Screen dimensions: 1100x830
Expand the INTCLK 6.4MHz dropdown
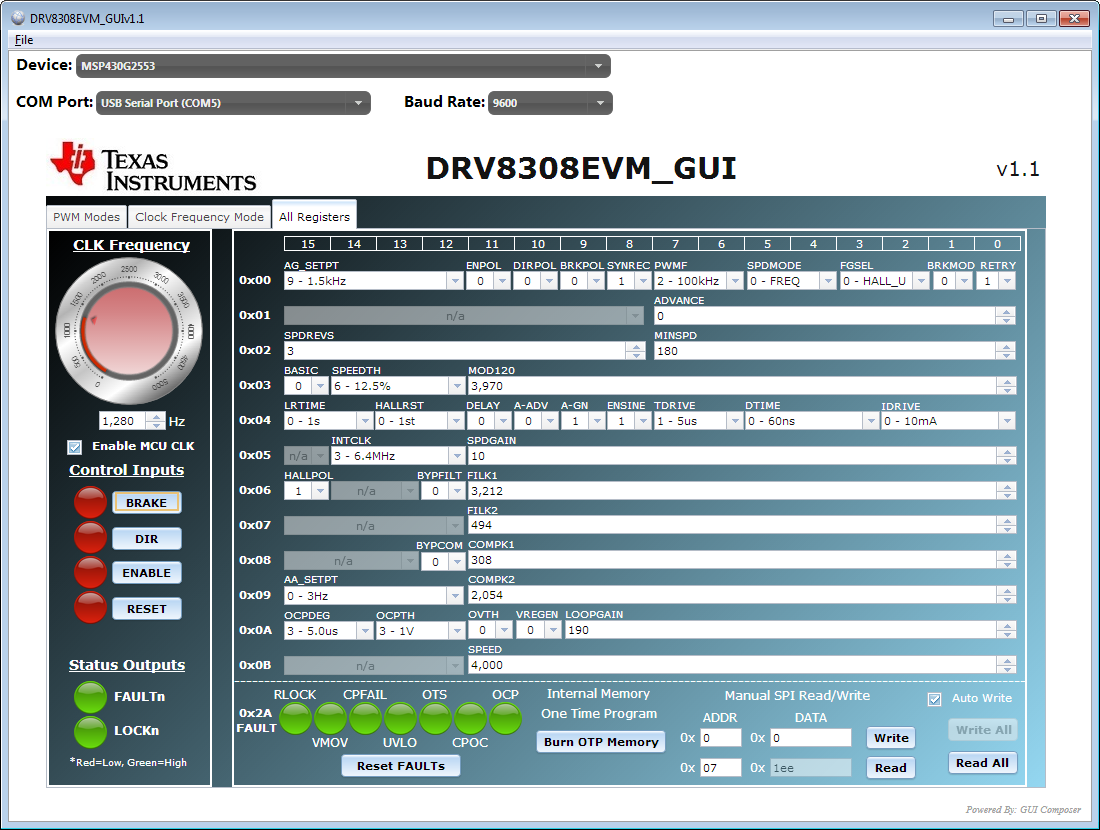coord(457,456)
